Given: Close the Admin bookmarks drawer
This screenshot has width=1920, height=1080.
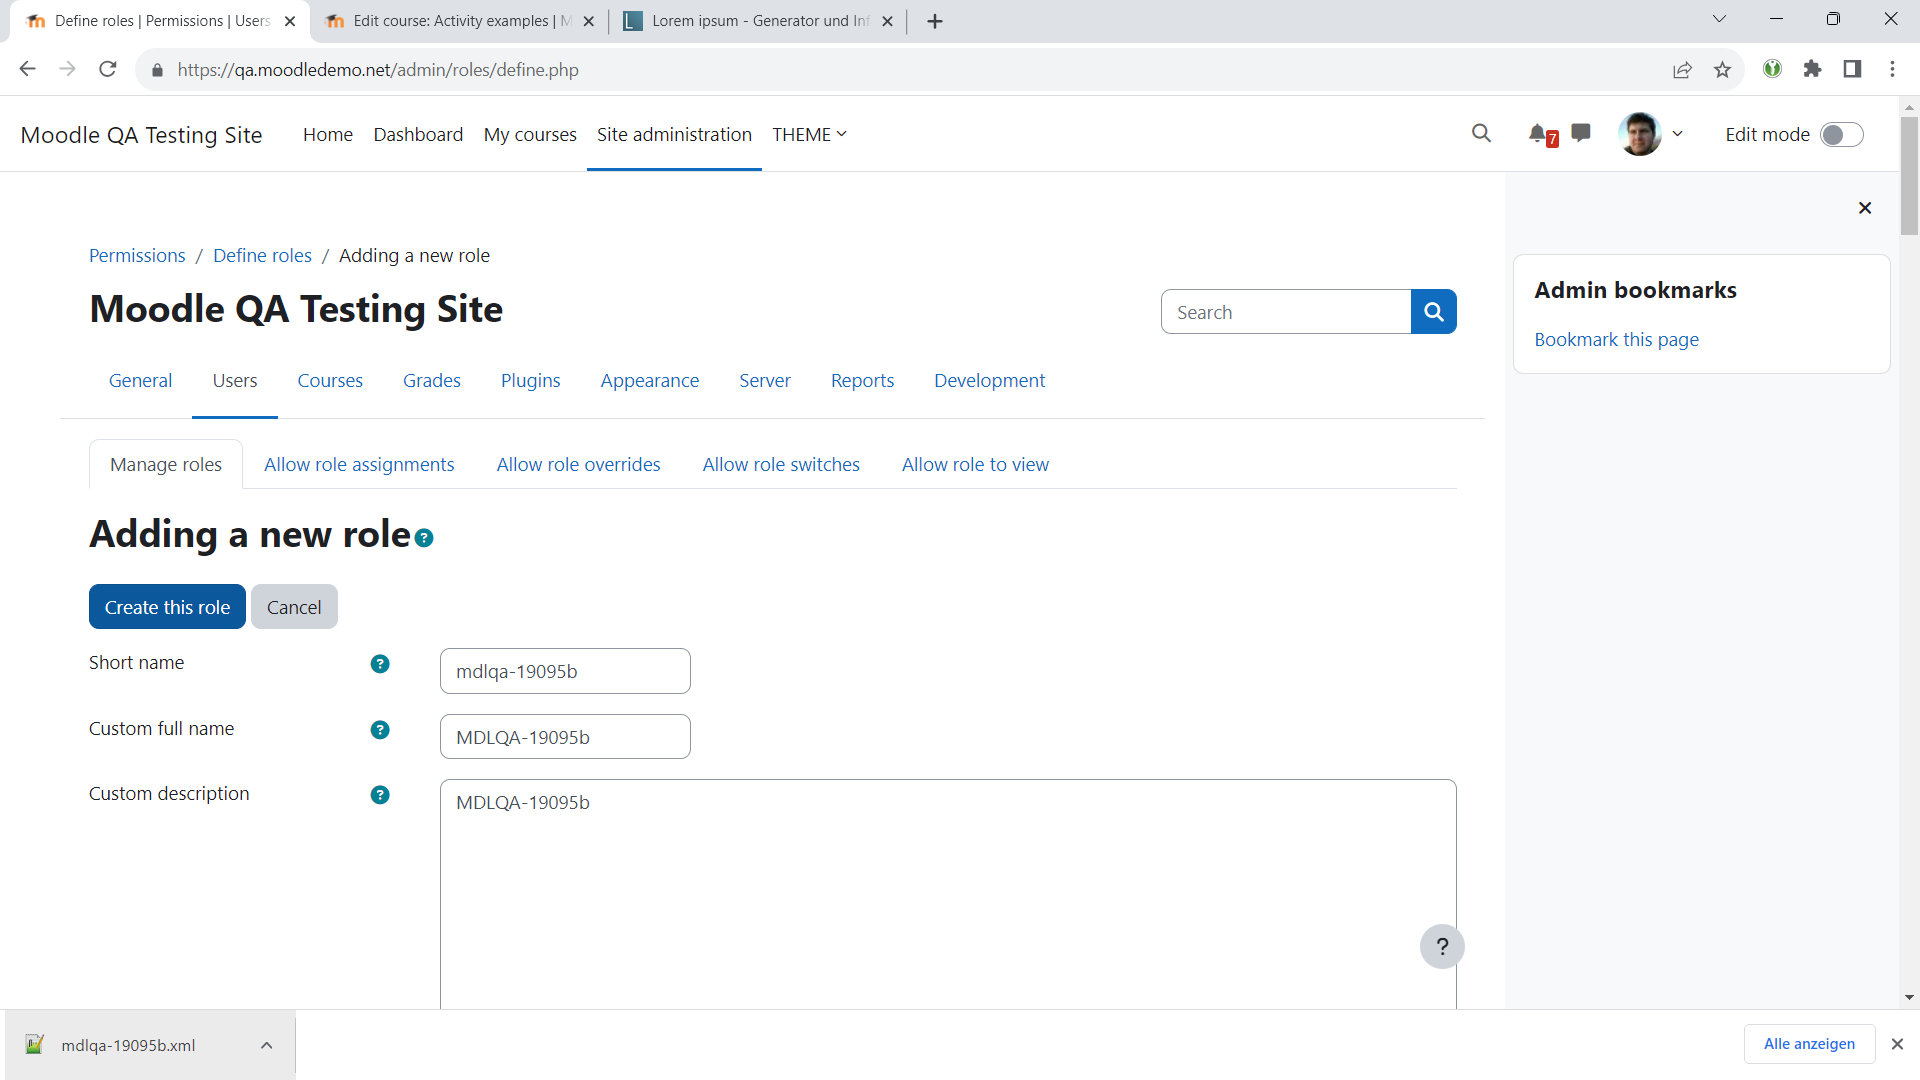Looking at the screenshot, I should [x=1865, y=208].
